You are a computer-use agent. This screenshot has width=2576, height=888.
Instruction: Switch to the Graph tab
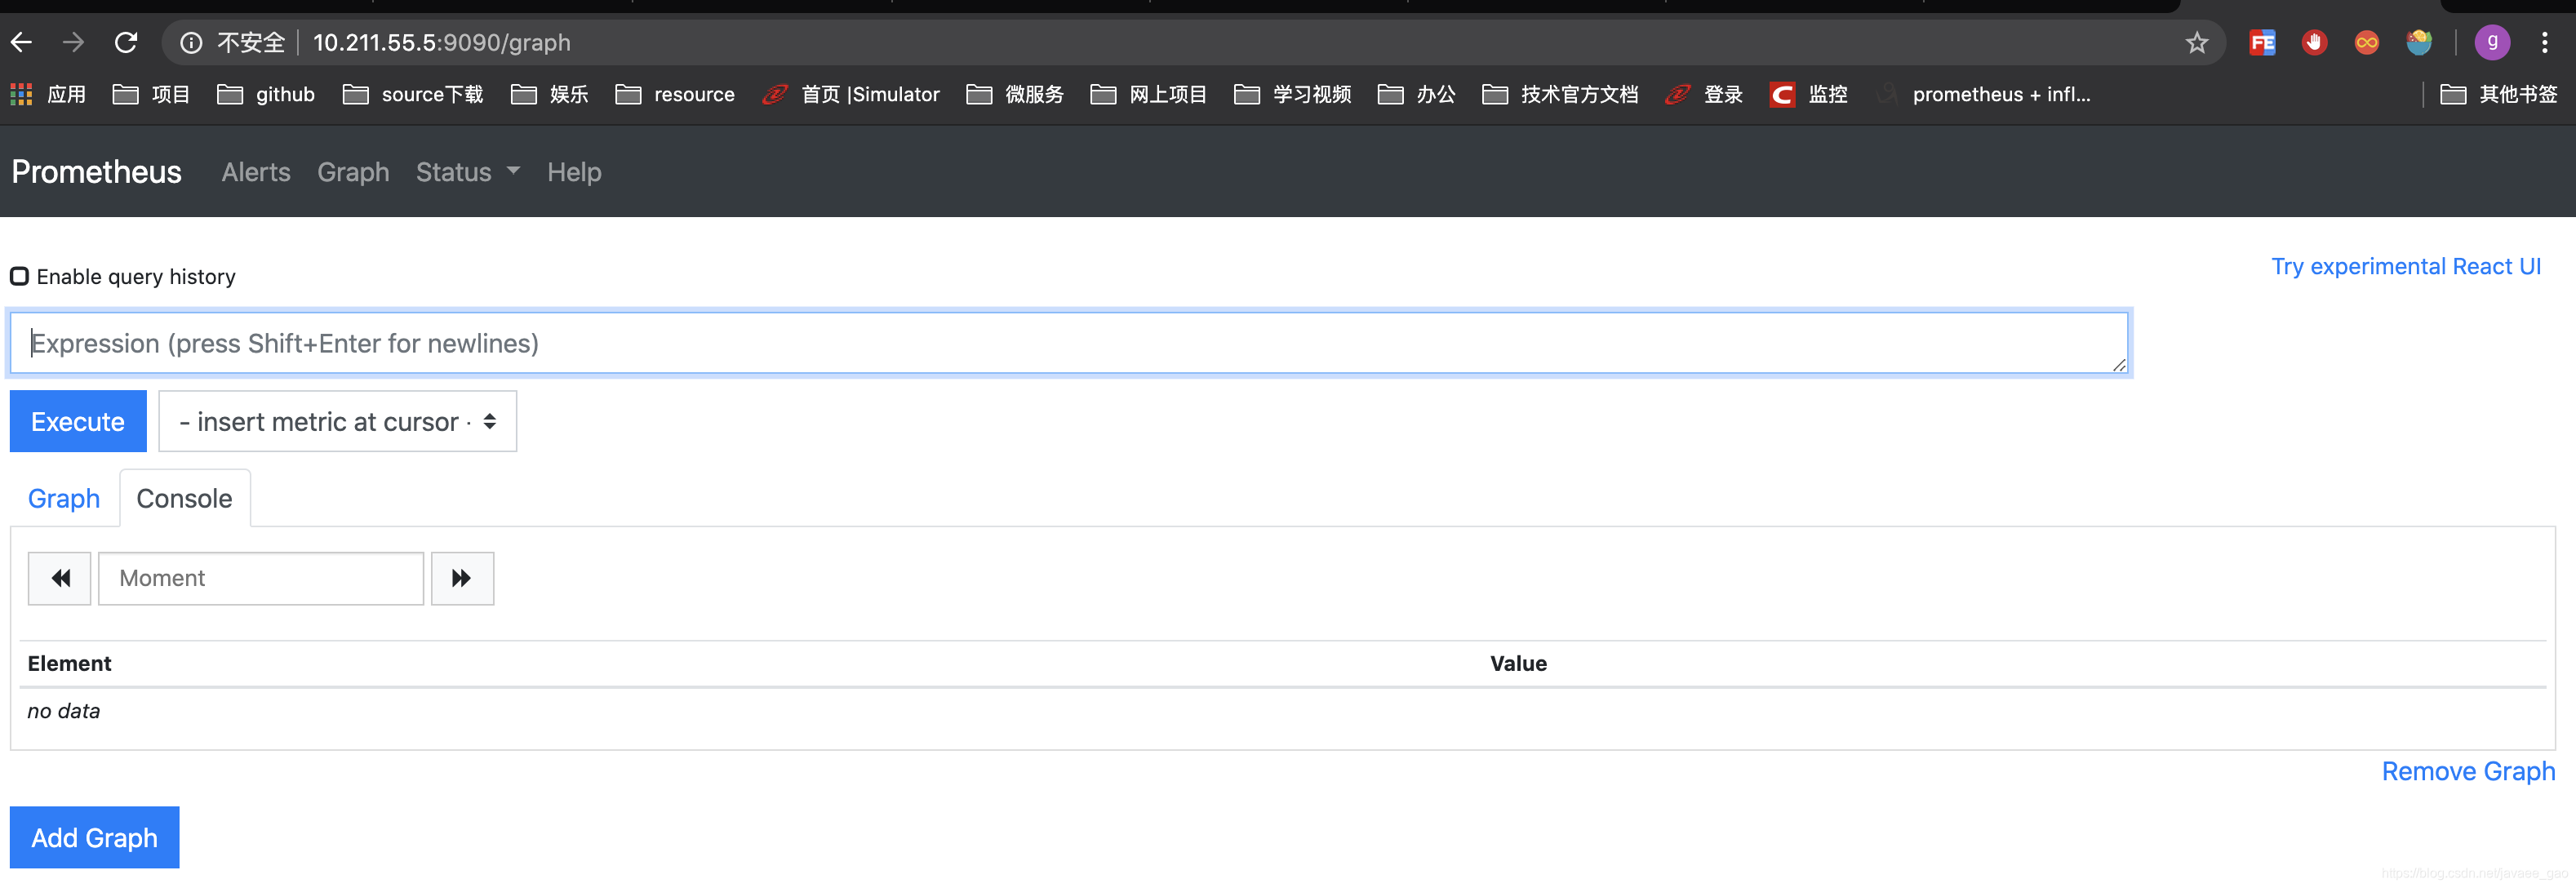point(62,497)
